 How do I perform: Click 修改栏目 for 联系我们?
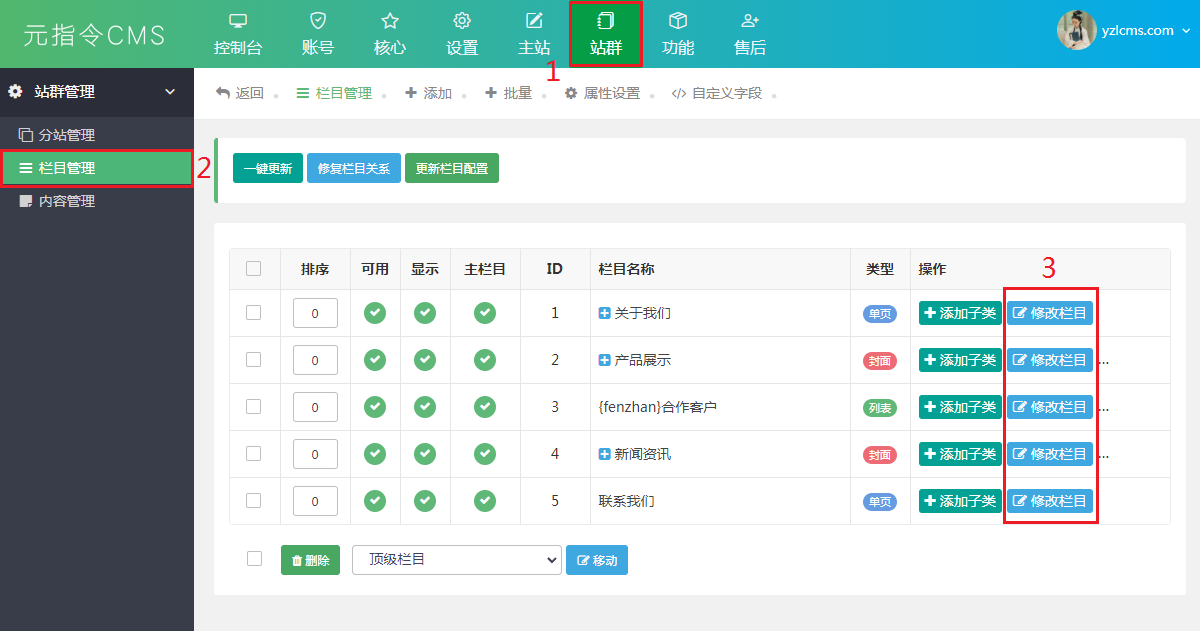tap(1050, 501)
